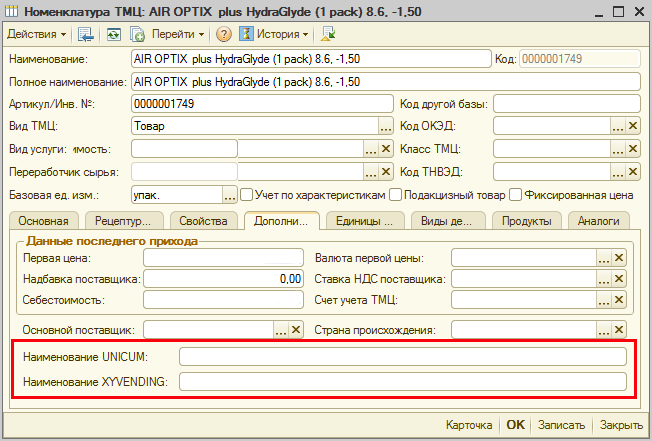This screenshot has height=441, width=652.
Task: Open the Аналоги tab
Action: pos(599,221)
